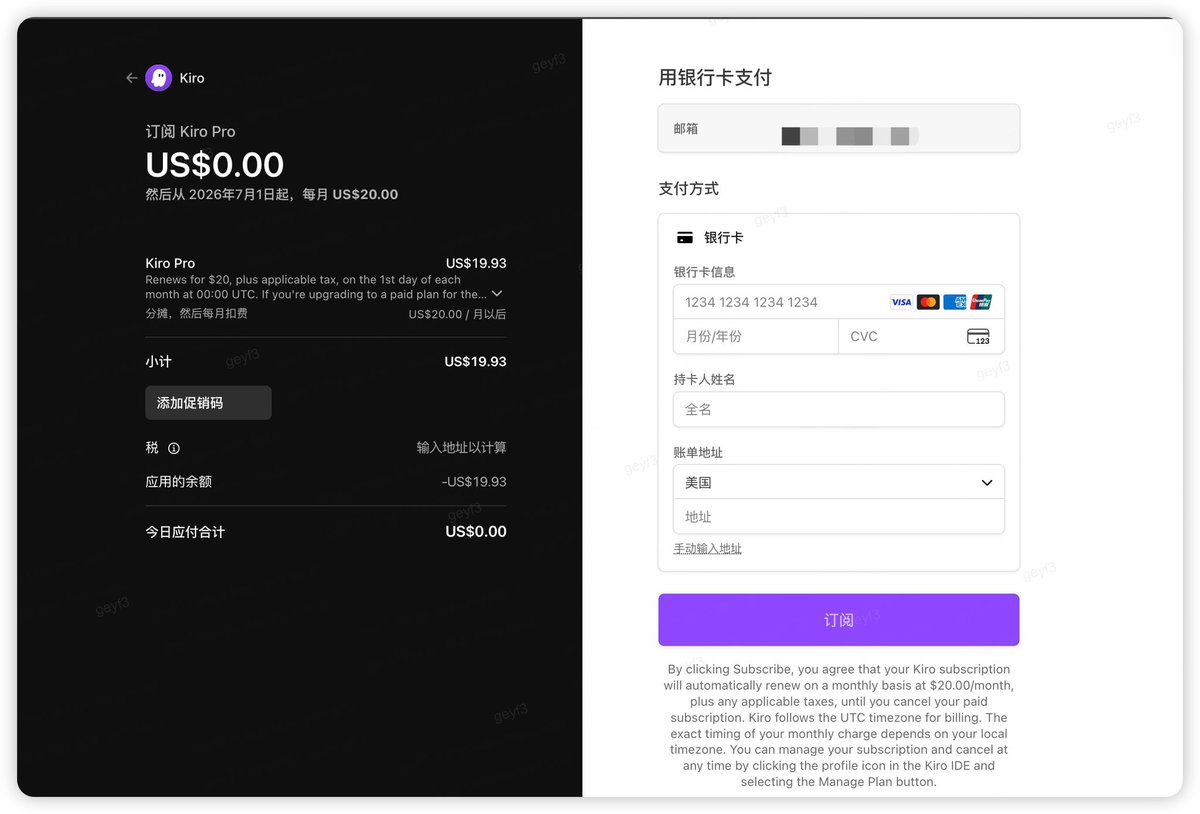Click the 小计 subtotal label
The image size is (1200, 814).
tap(158, 362)
